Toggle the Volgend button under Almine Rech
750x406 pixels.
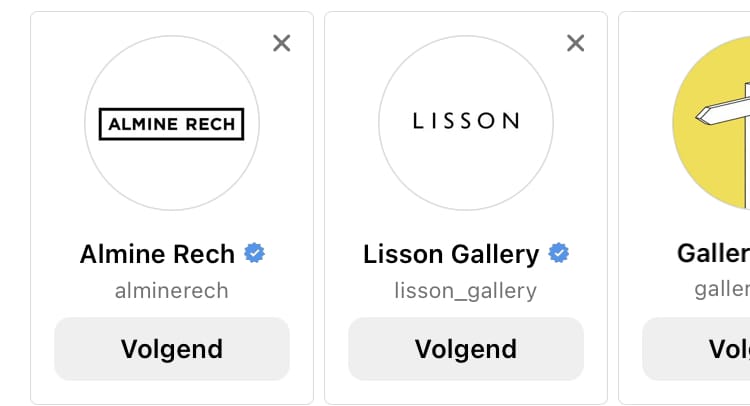click(172, 349)
